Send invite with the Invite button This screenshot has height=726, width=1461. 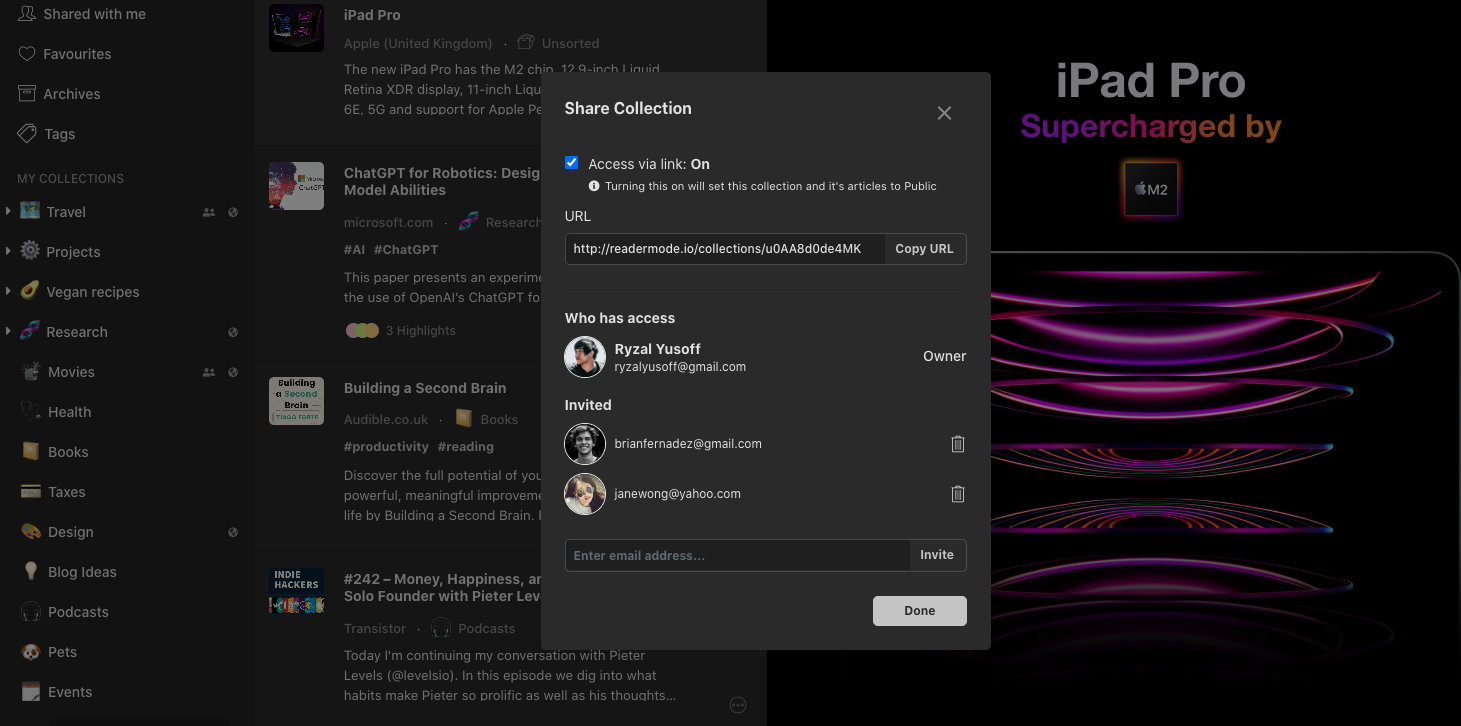coord(937,555)
